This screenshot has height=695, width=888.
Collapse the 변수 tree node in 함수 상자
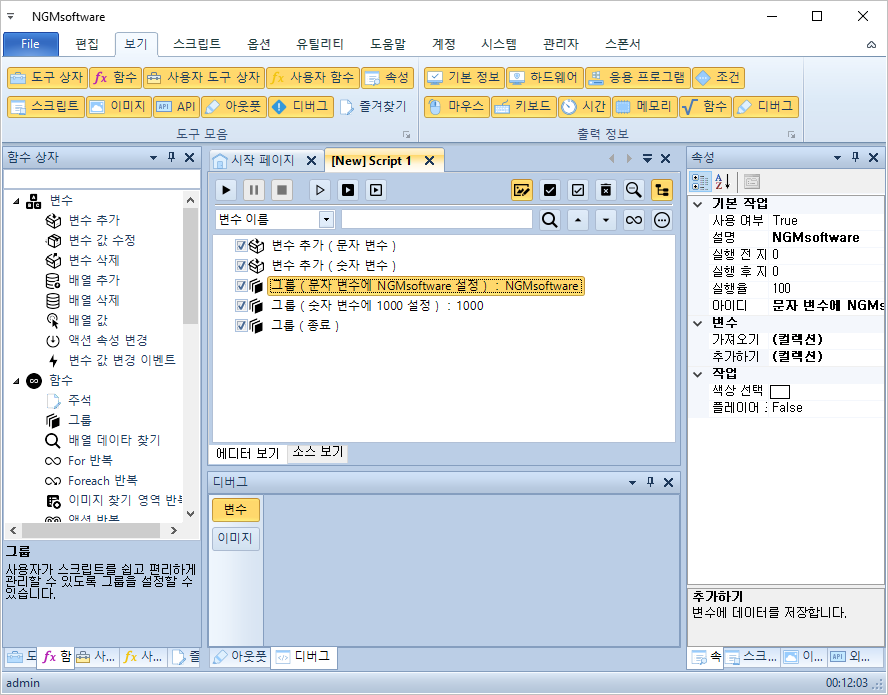click(x=16, y=201)
